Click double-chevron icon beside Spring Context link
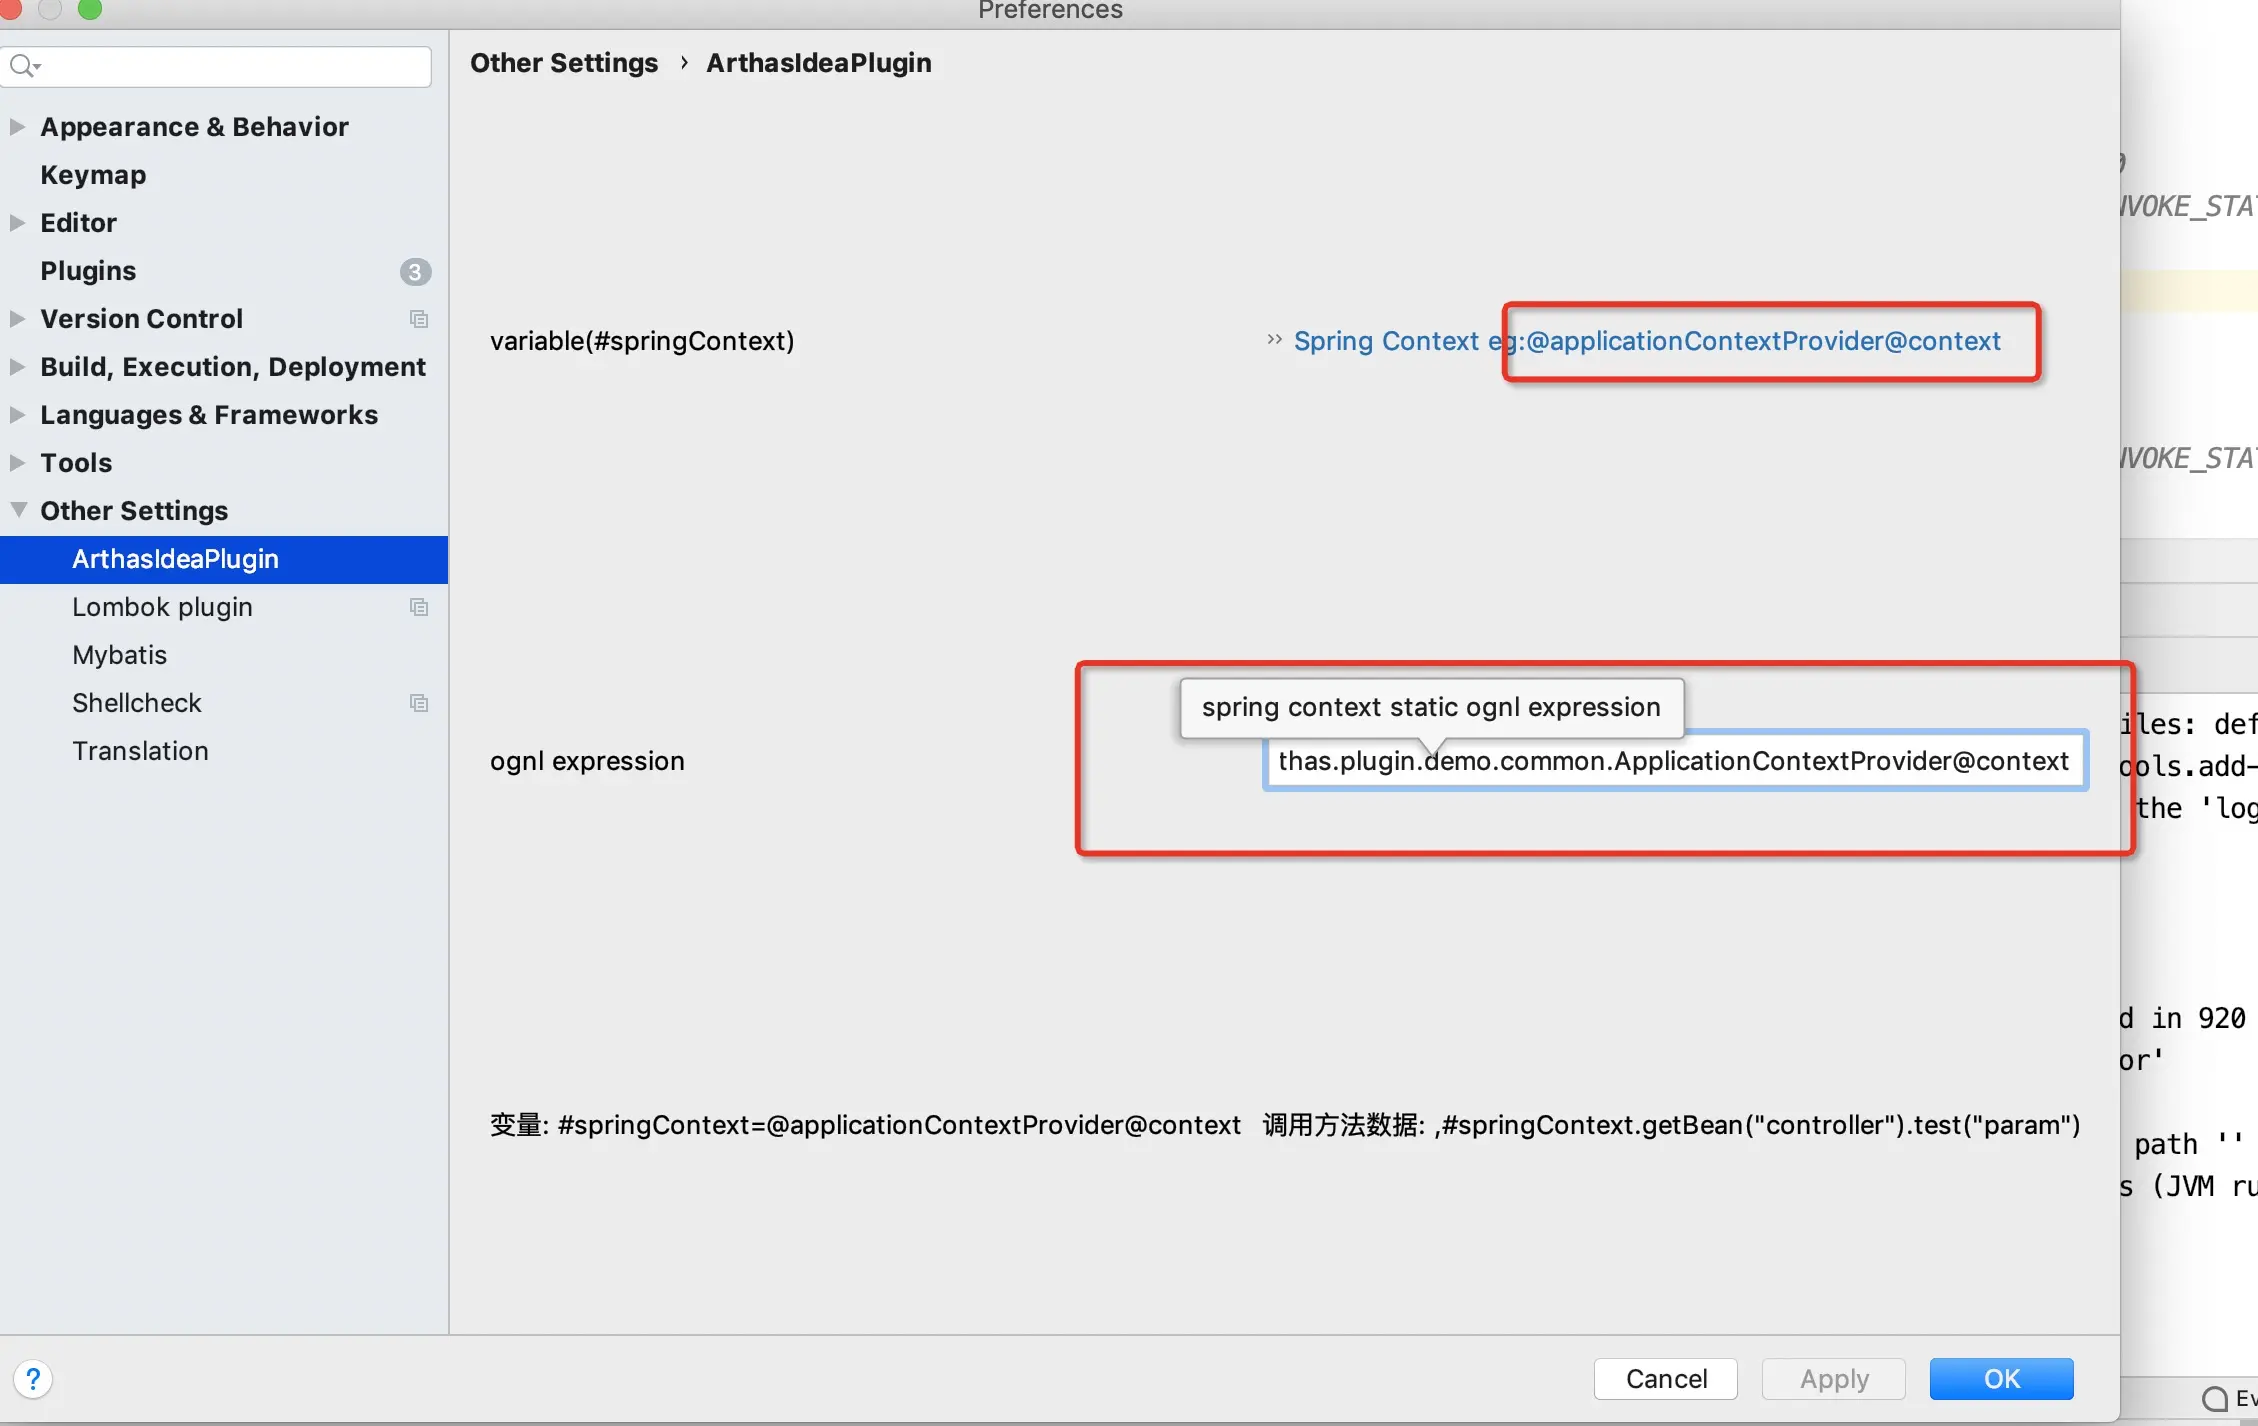Screen dimensions: 2258x1426 click(x=1274, y=340)
